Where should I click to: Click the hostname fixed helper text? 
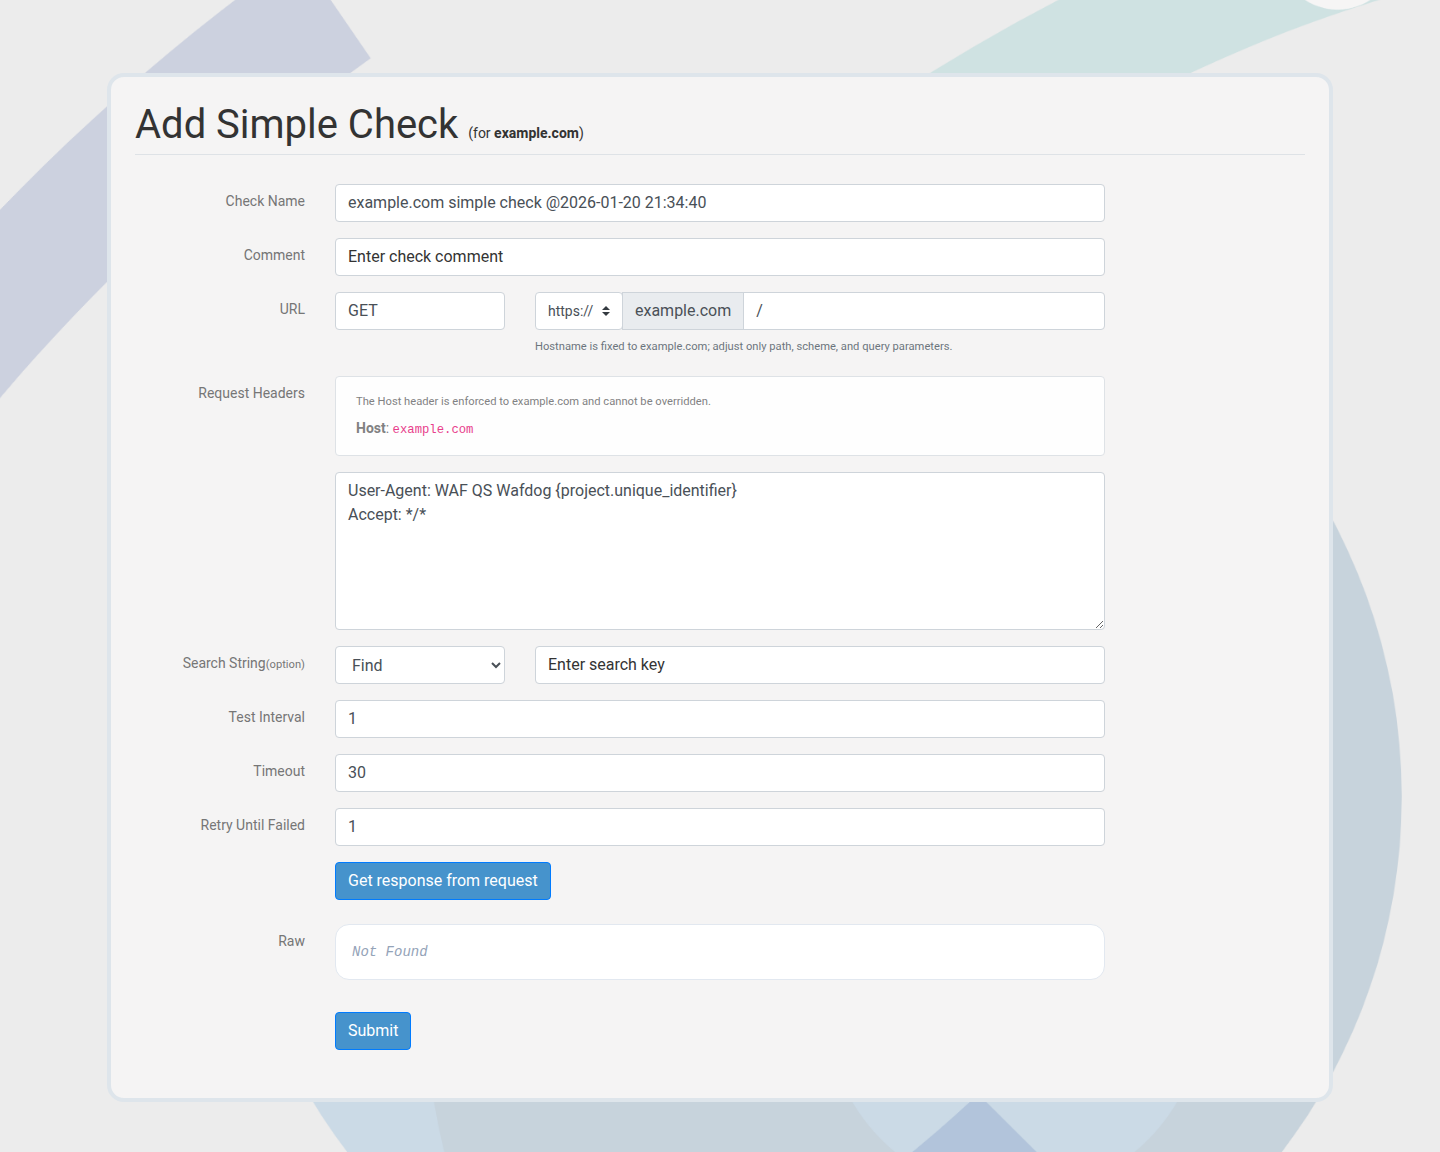tap(744, 346)
